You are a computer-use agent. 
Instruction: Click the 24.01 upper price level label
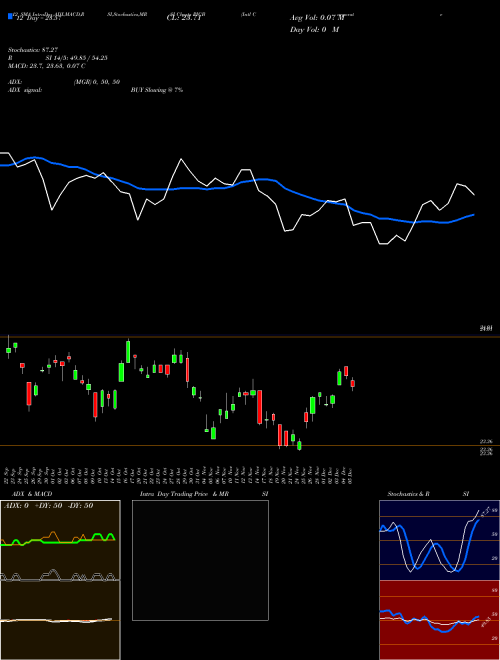[486, 328]
